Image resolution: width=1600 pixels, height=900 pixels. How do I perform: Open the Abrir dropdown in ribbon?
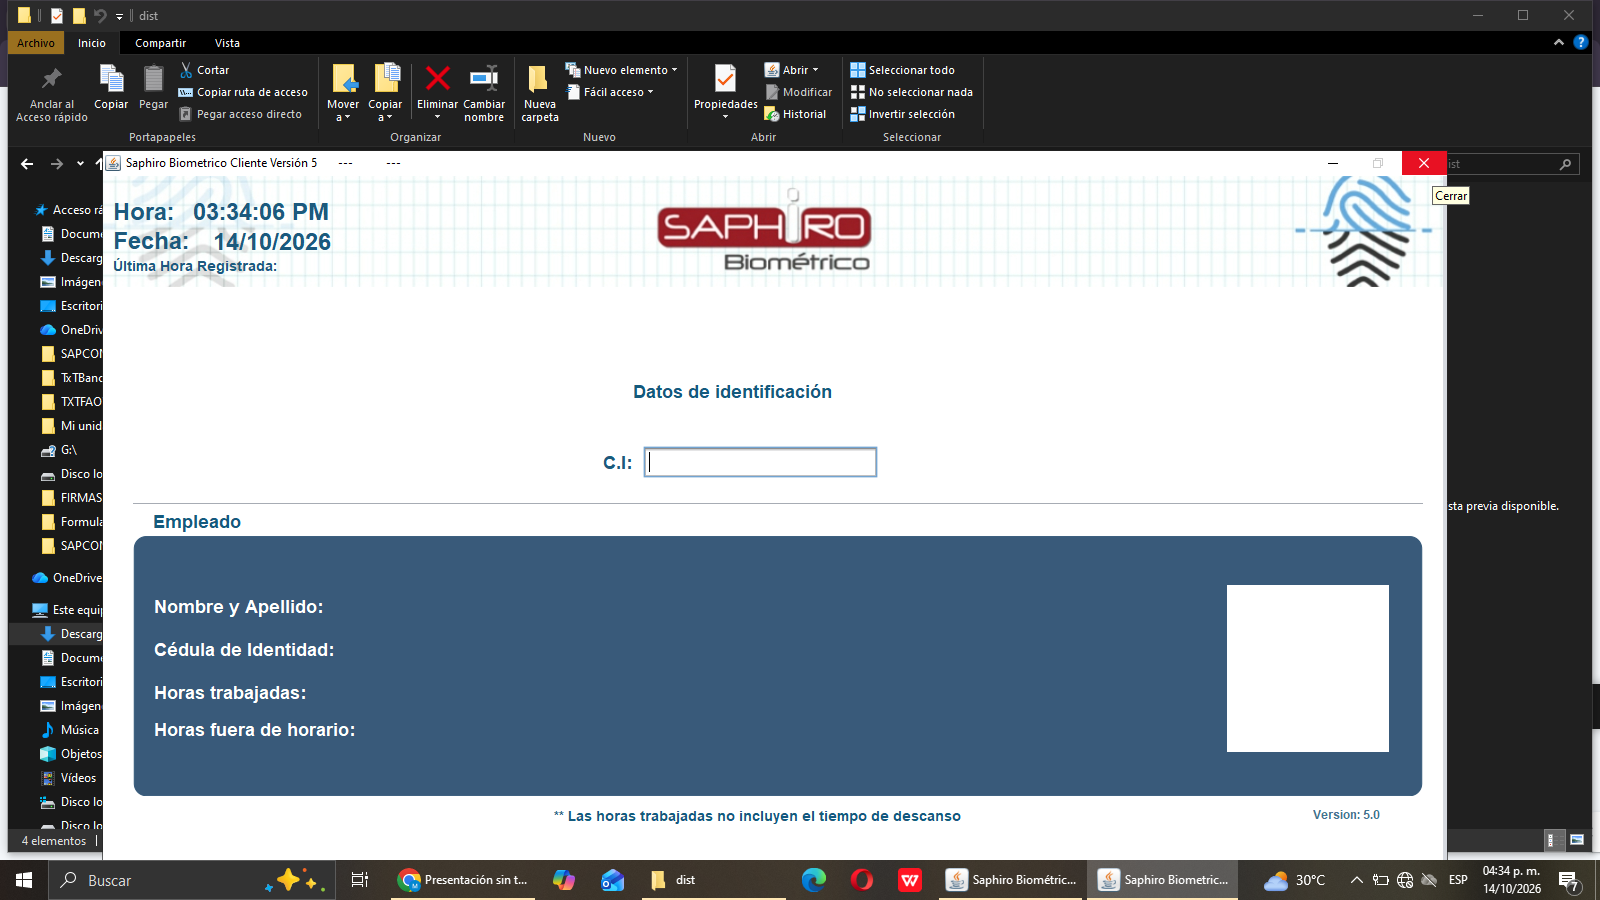tap(792, 70)
